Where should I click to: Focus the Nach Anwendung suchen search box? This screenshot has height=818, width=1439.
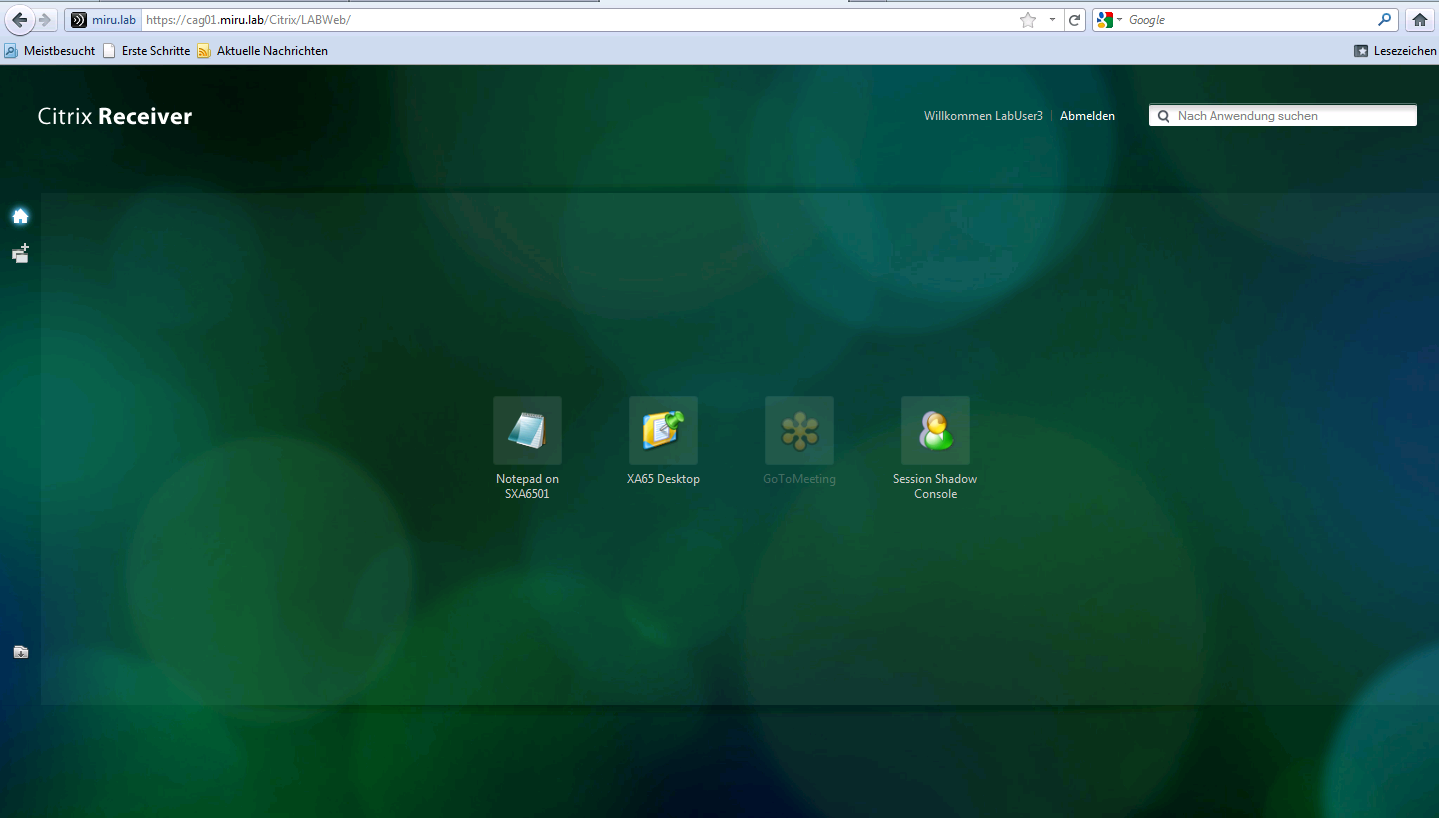click(1283, 116)
